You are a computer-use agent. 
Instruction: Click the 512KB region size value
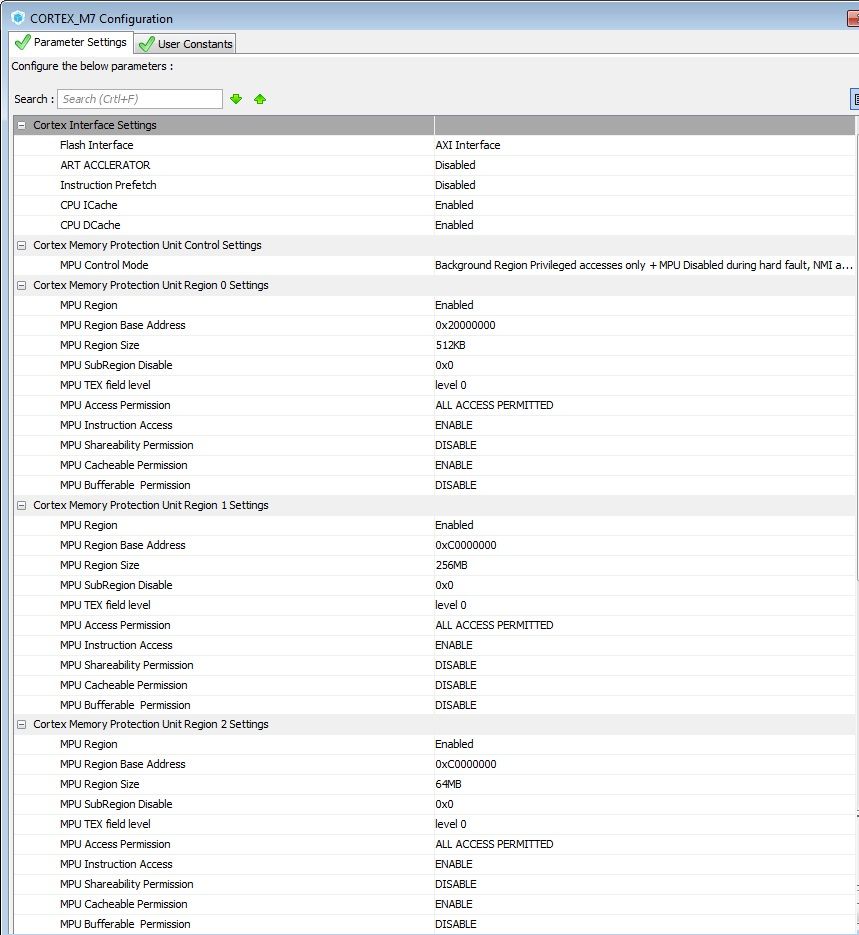[x=451, y=345]
